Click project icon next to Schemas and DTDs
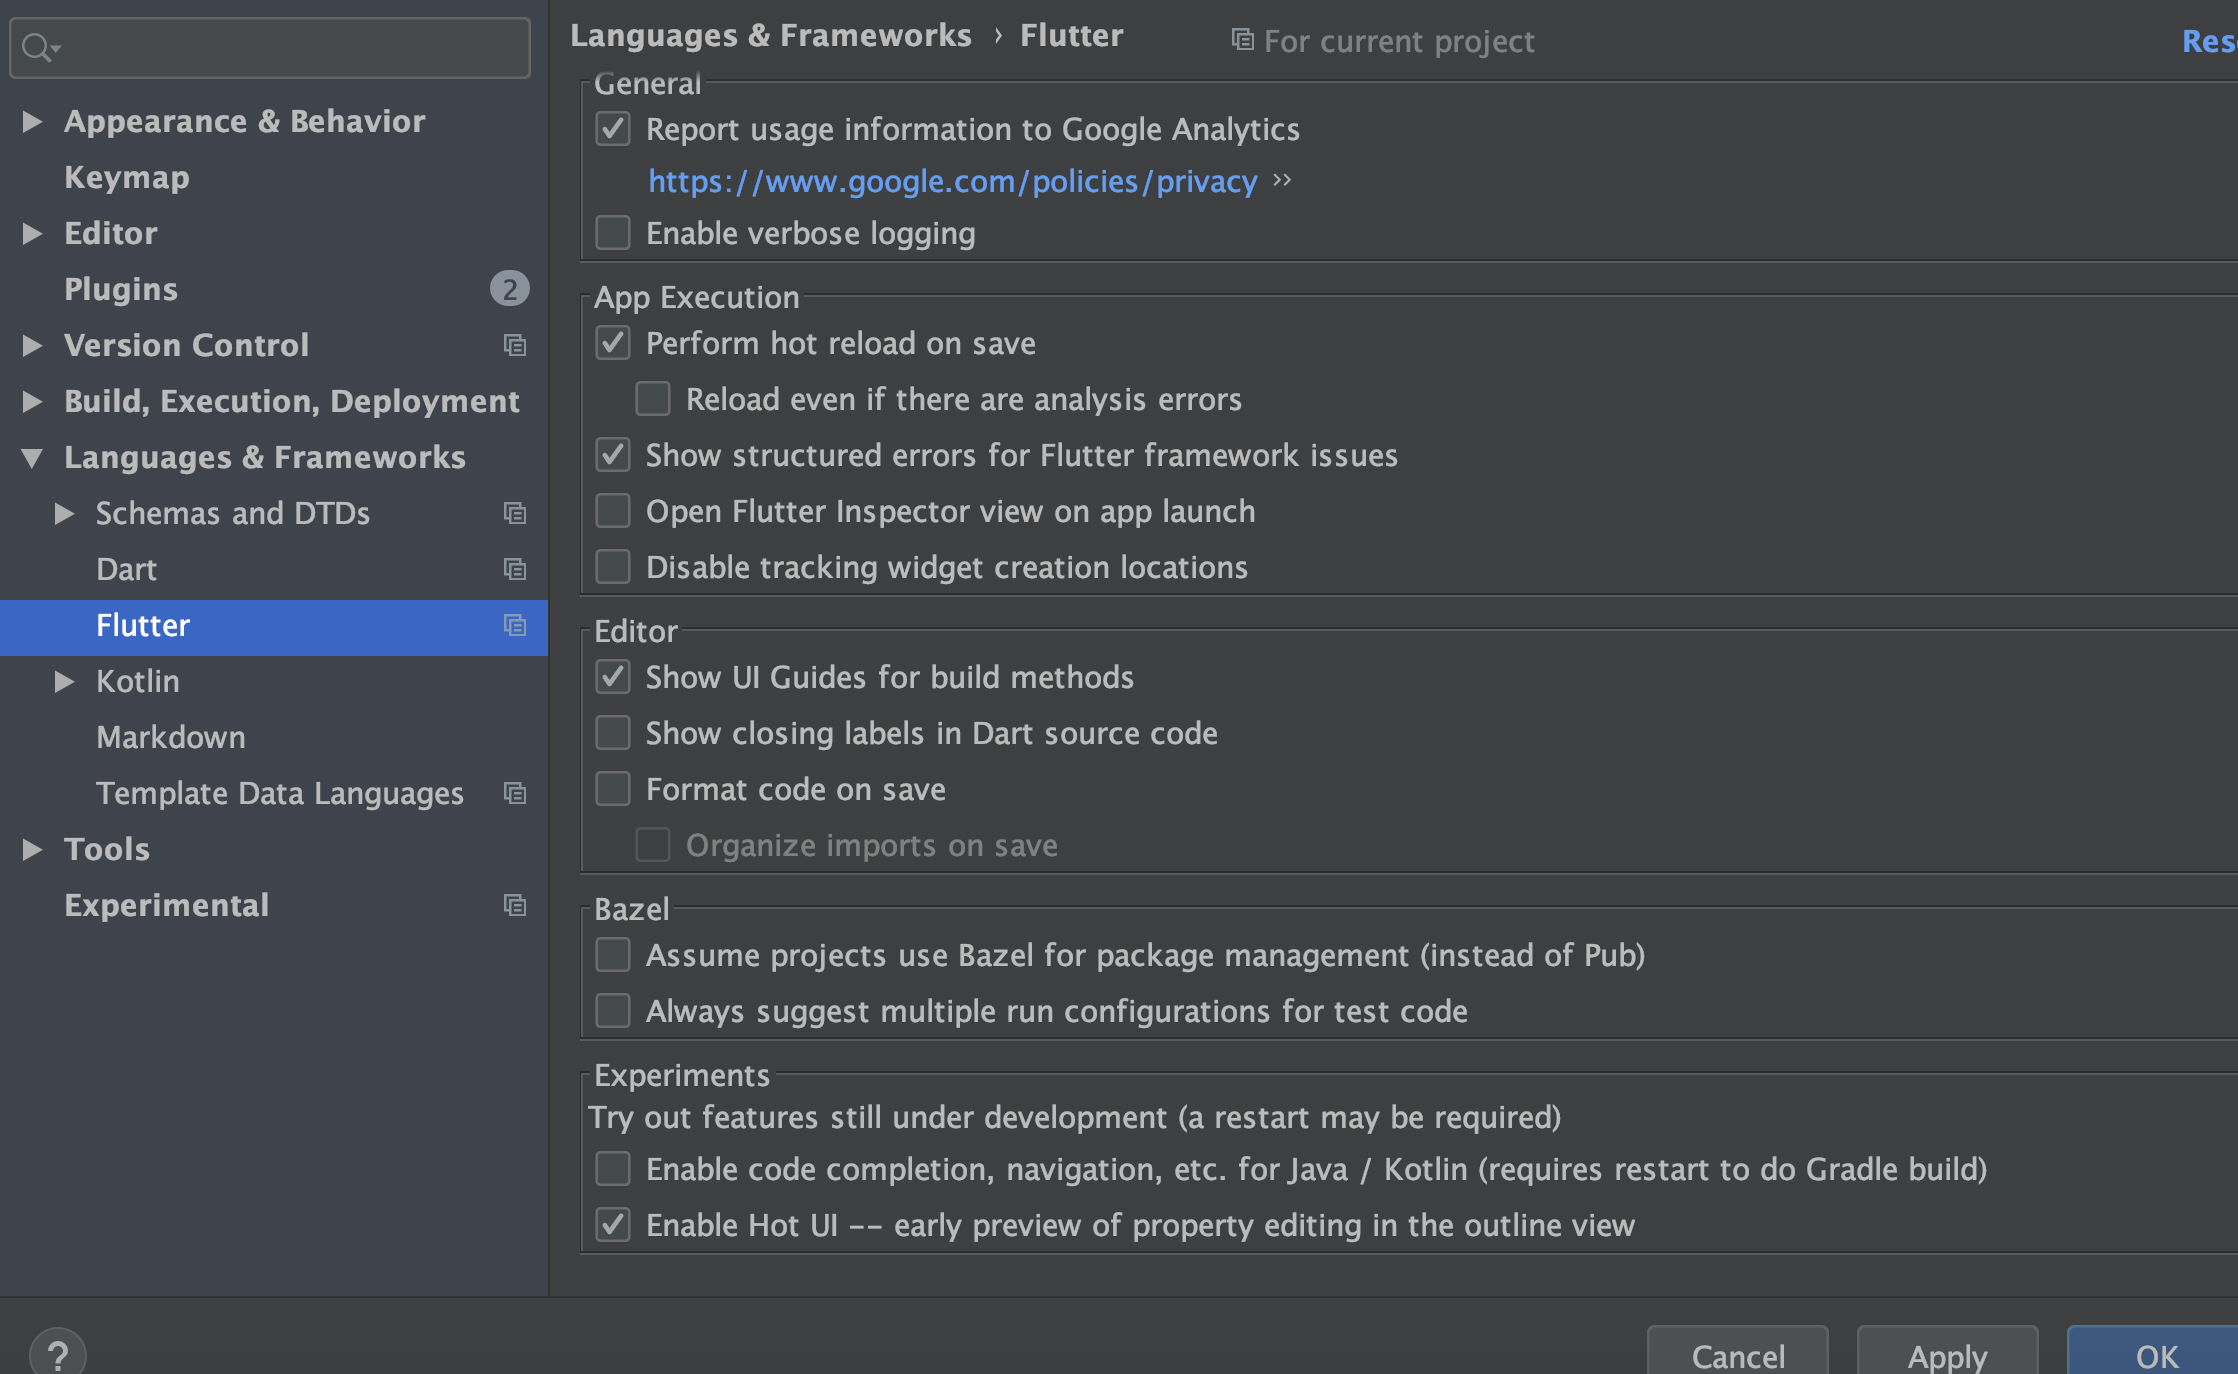 [x=515, y=513]
